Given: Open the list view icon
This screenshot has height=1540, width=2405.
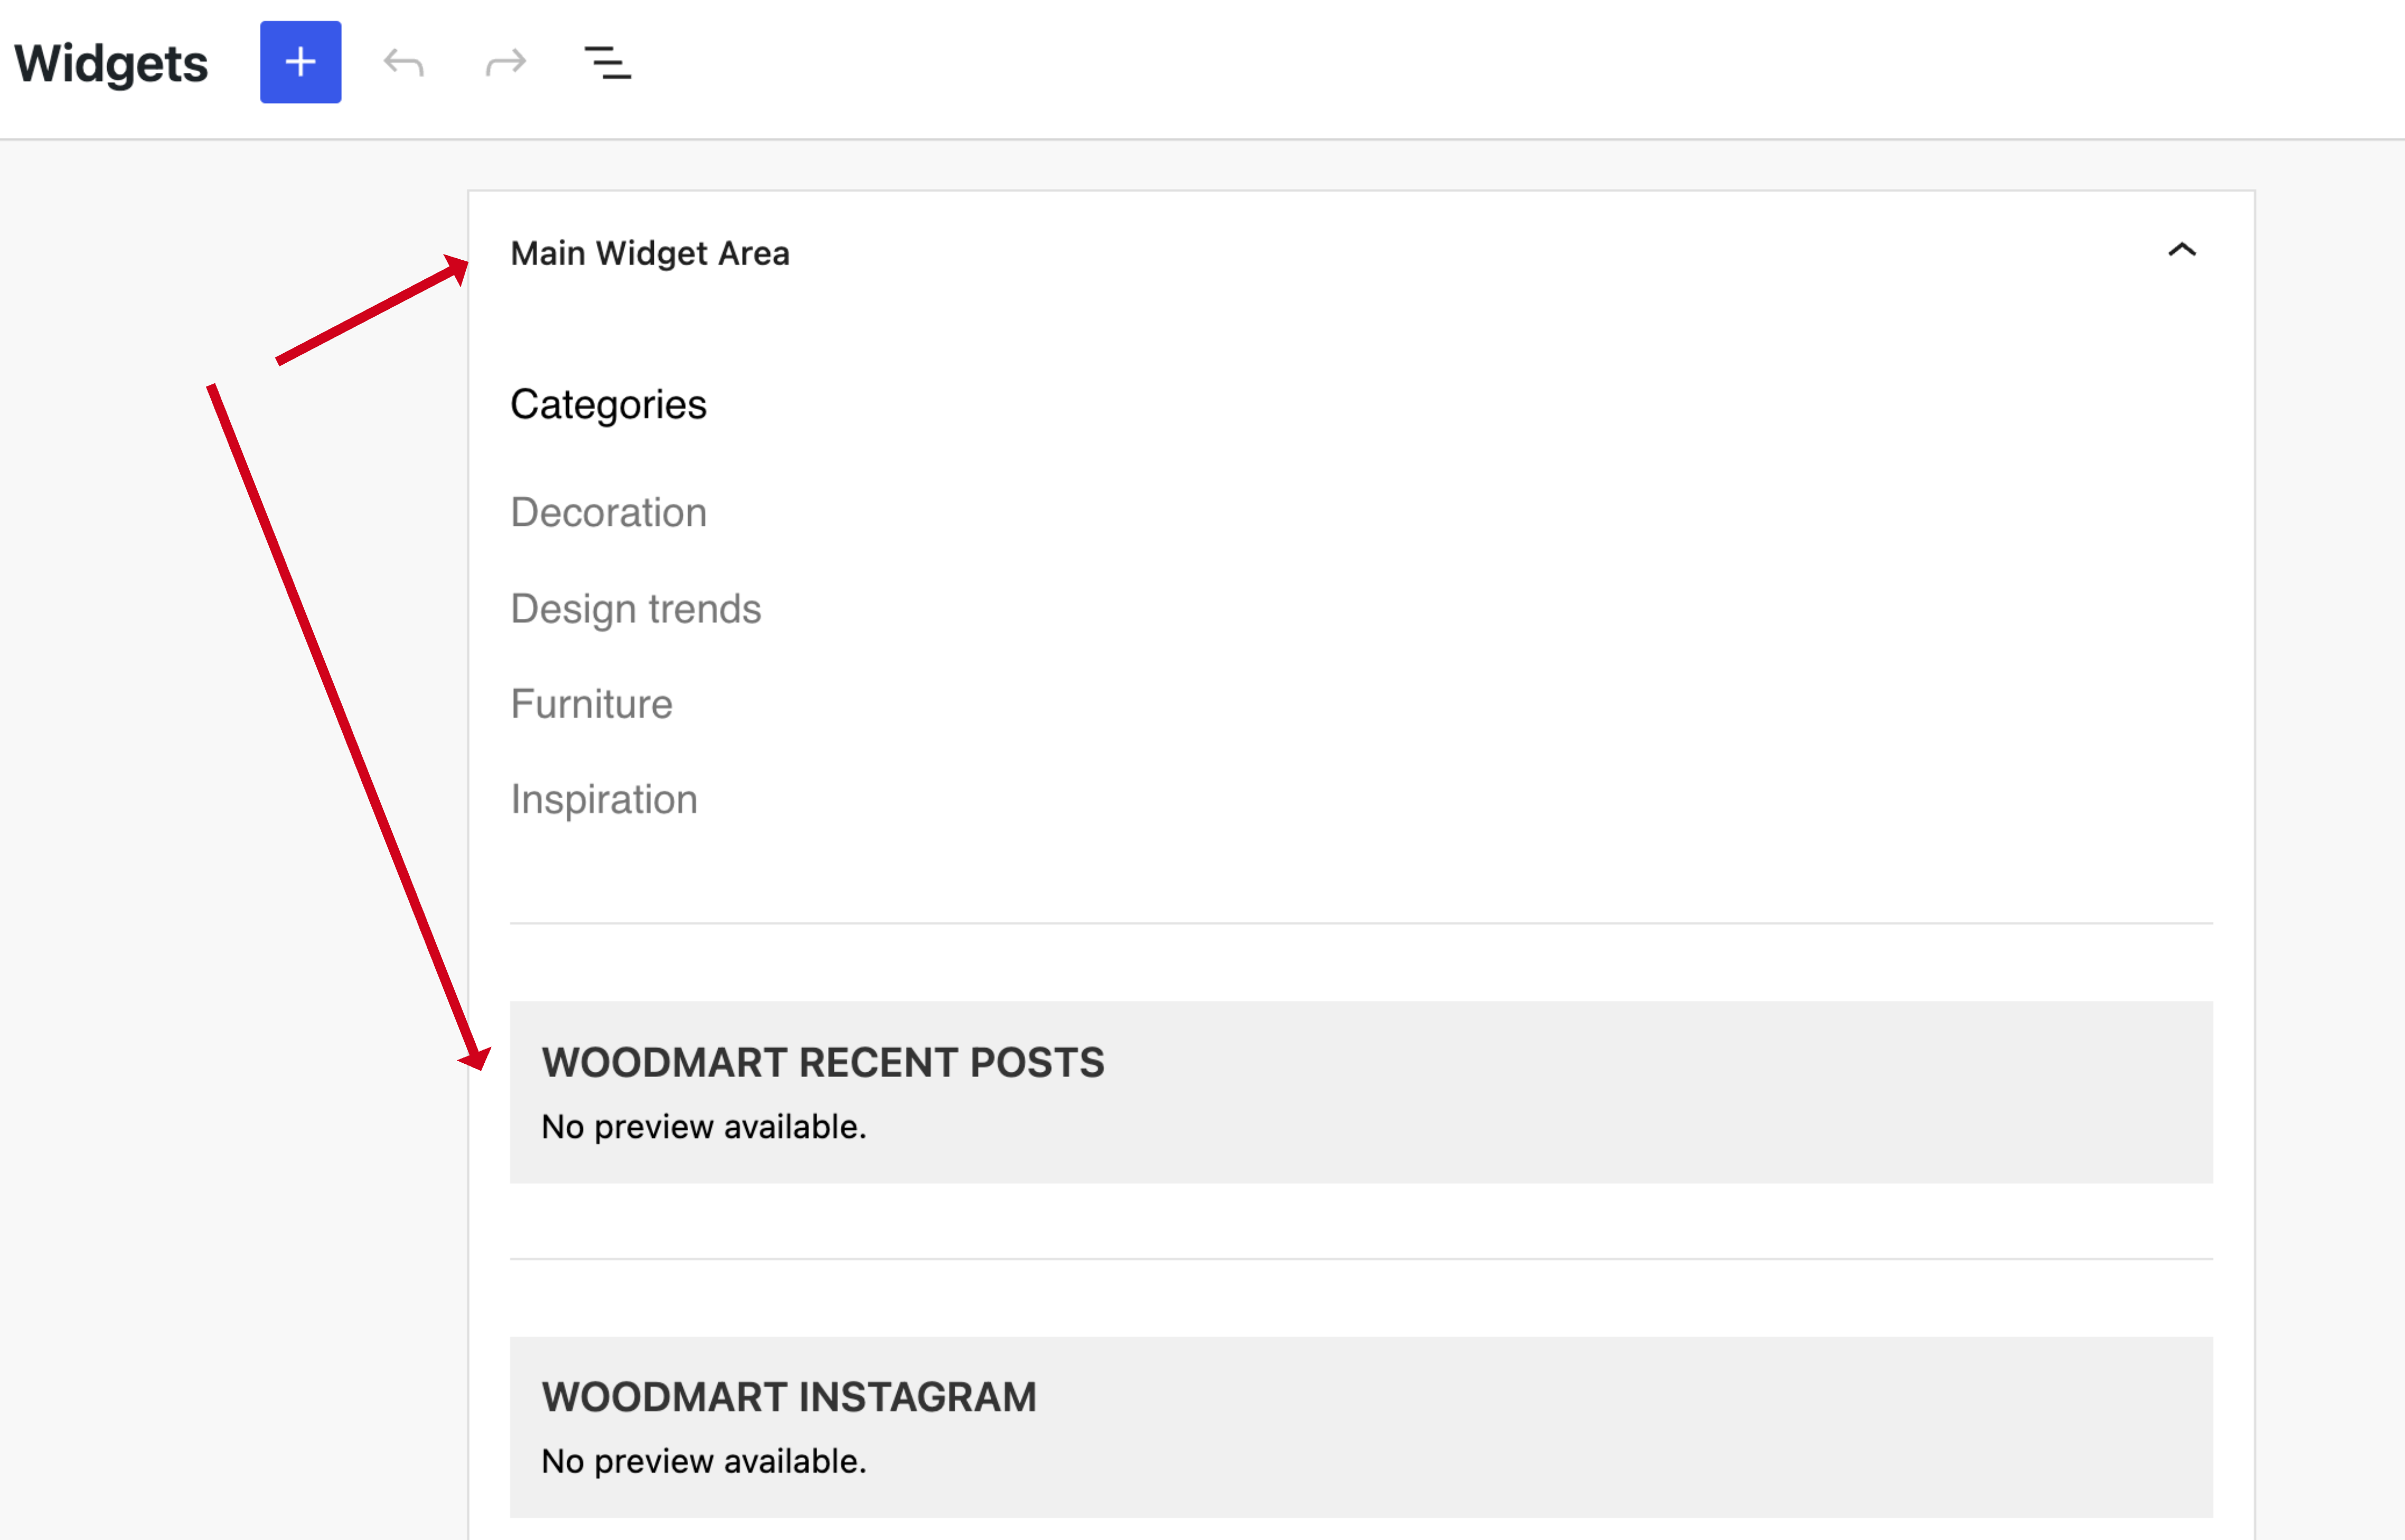Looking at the screenshot, I should pos(607,62).
